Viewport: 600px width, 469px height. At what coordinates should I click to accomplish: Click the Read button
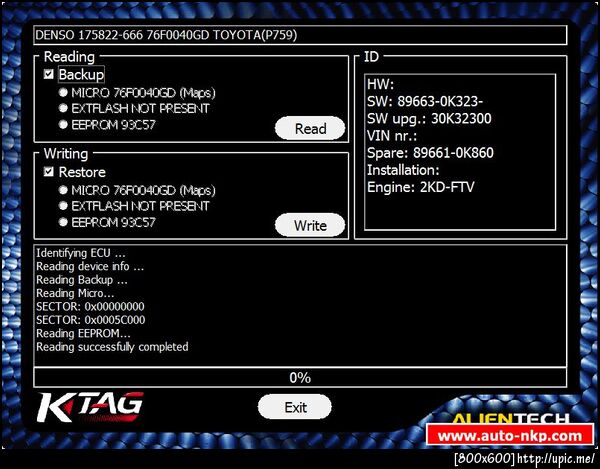[310, 128]
